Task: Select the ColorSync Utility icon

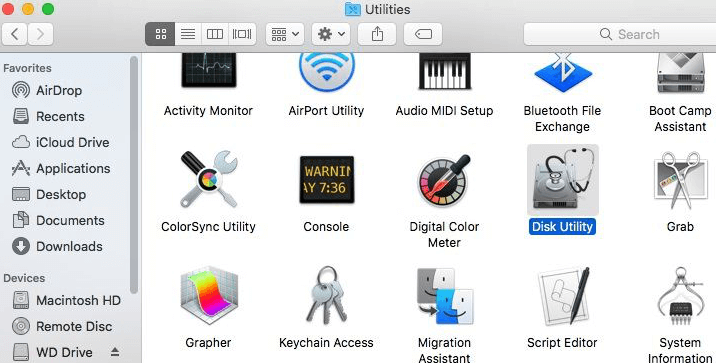Action: click(x=209, y=179)
